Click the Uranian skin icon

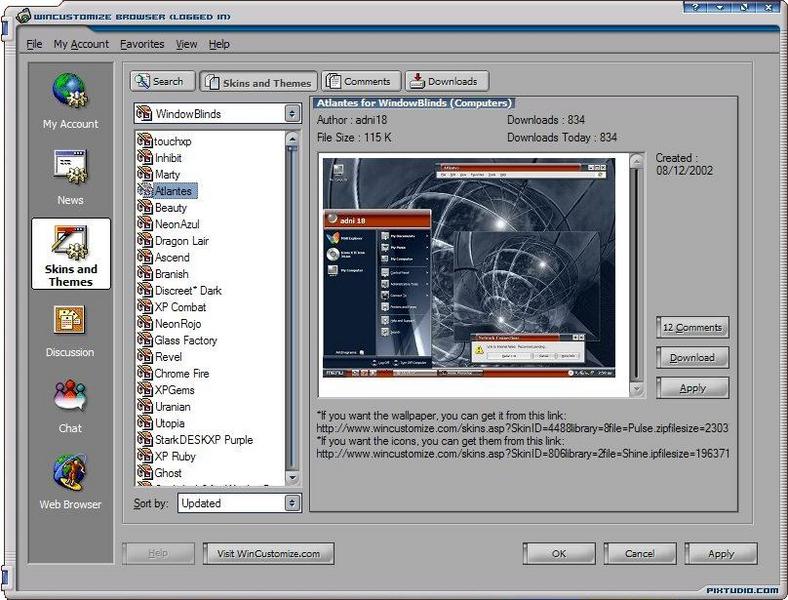(145, 406)
